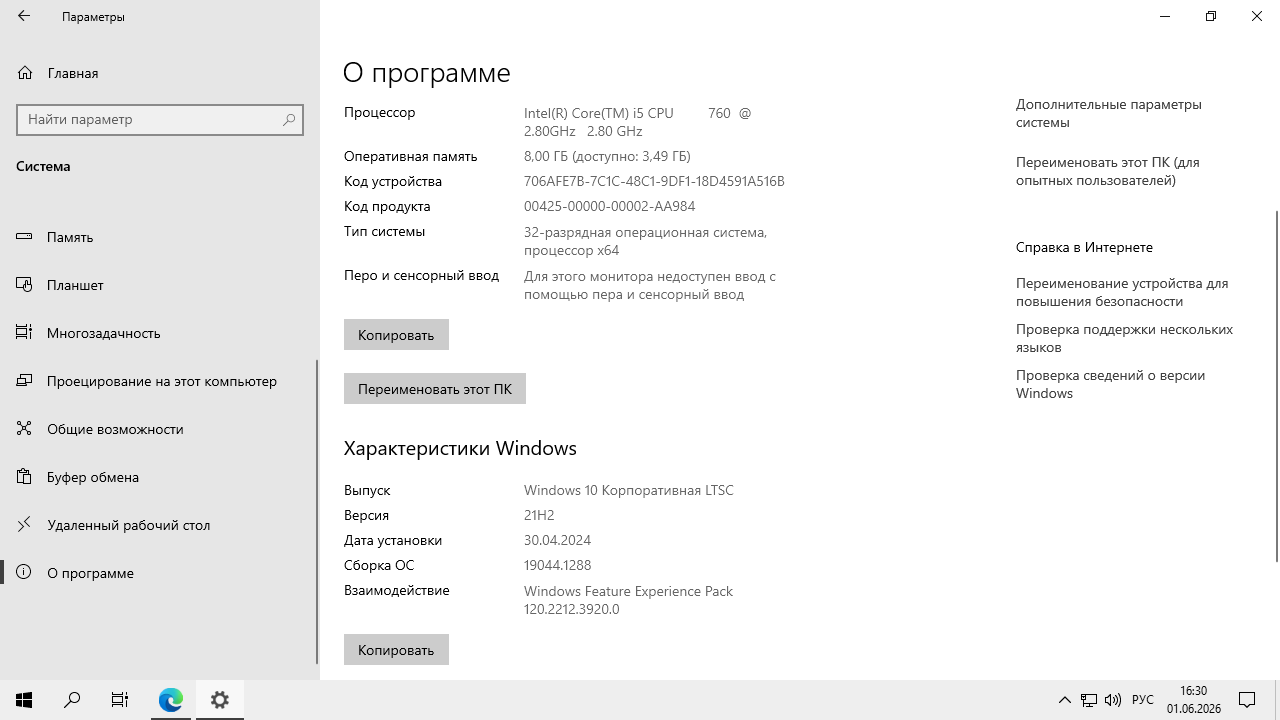Switch input language РУС indicator

coord(1143,700)
